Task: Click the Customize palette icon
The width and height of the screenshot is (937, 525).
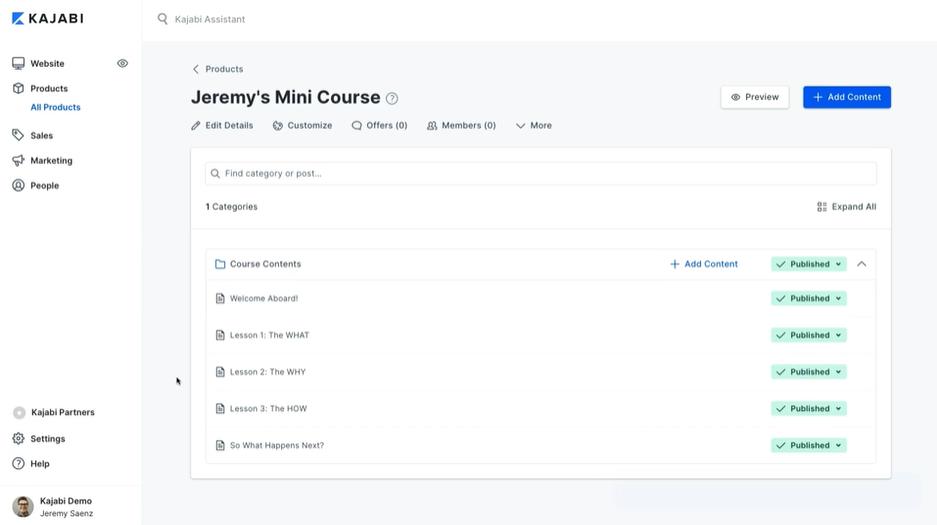Action: click(278, 126)
